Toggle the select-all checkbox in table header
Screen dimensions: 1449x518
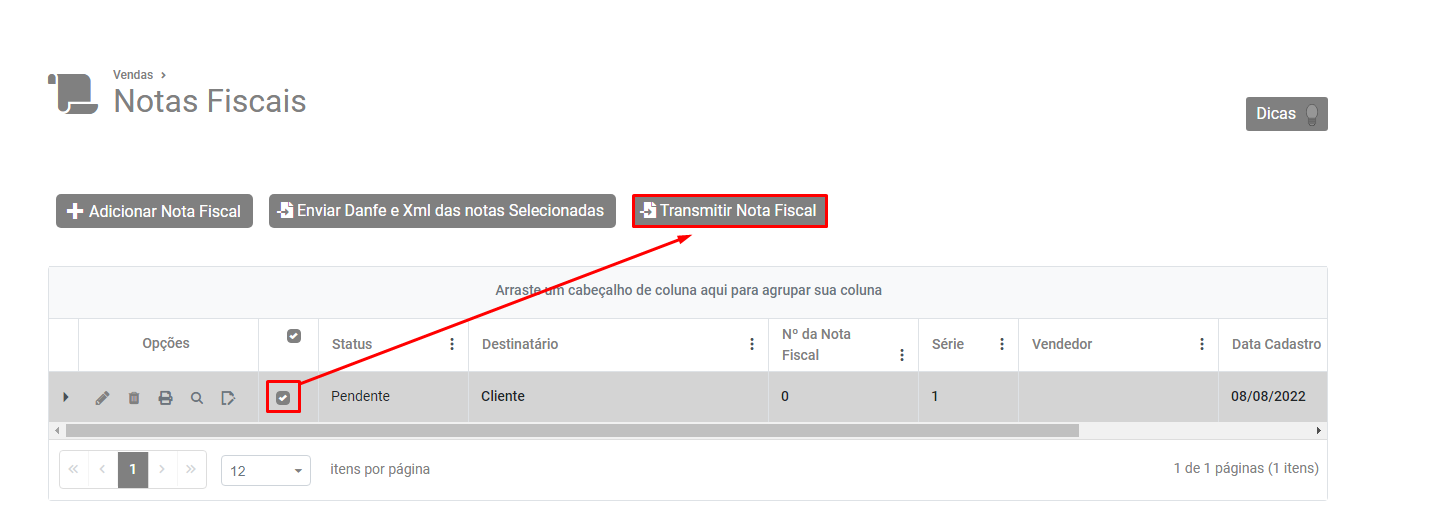[294, 336]
